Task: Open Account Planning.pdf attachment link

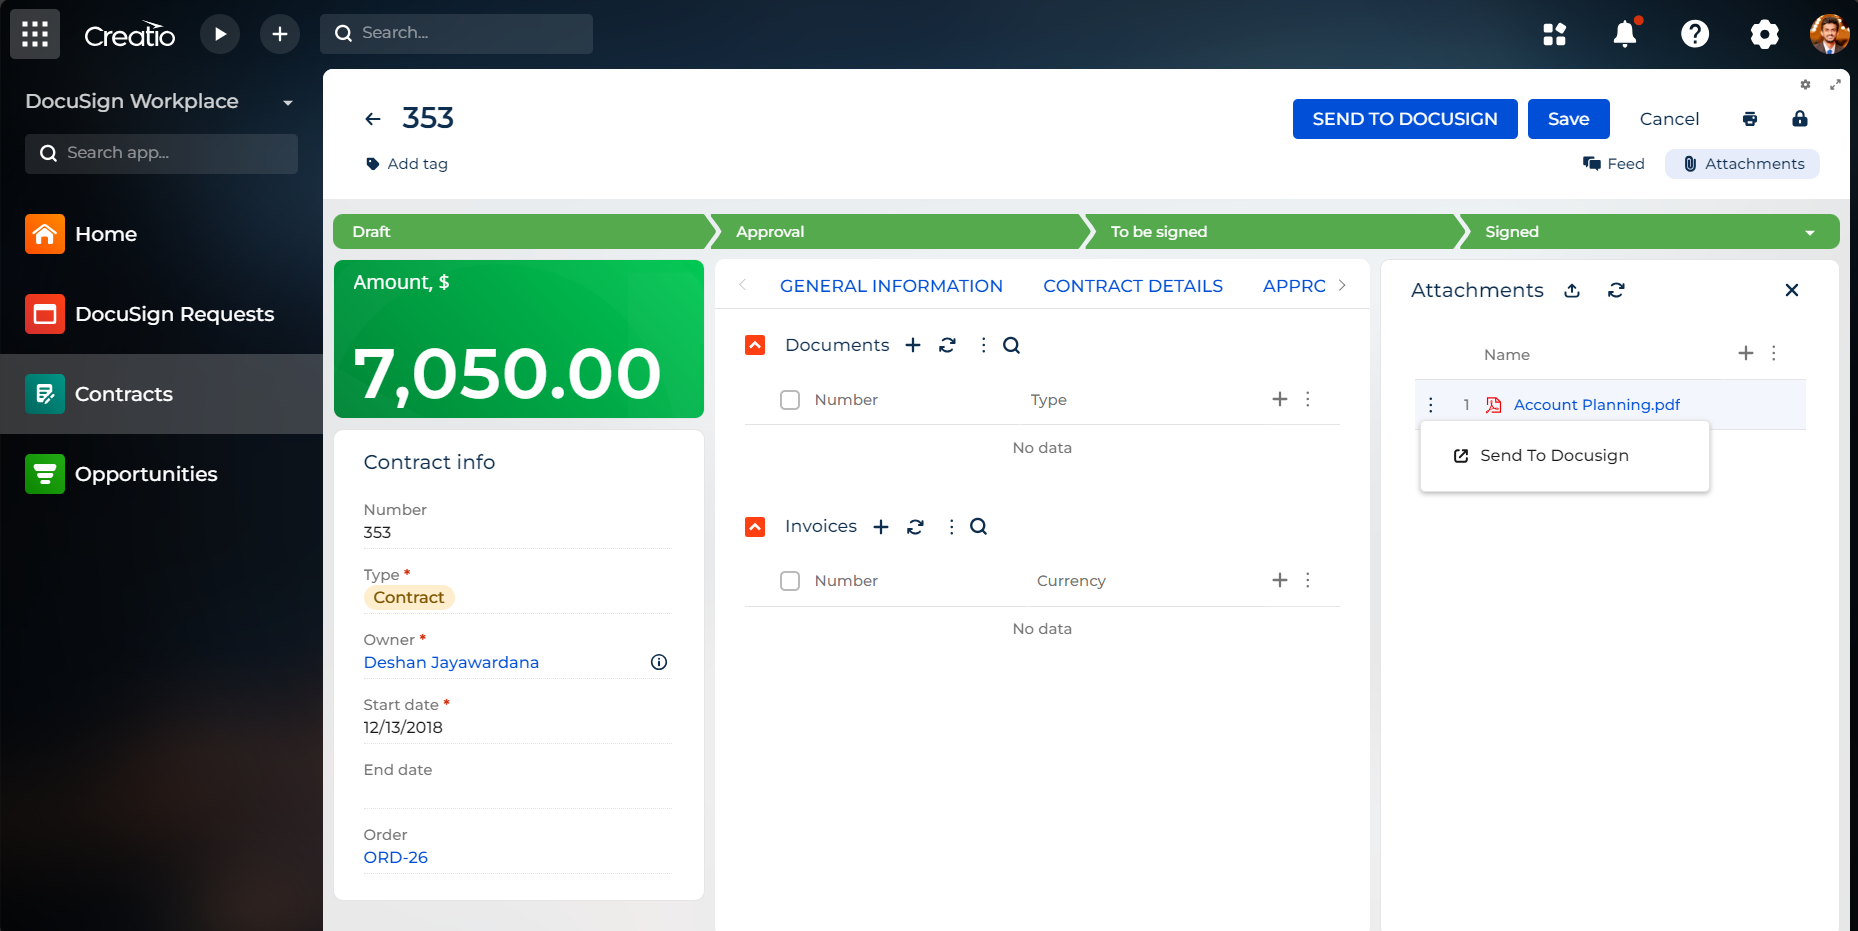Action: (x=1597, y=405)
